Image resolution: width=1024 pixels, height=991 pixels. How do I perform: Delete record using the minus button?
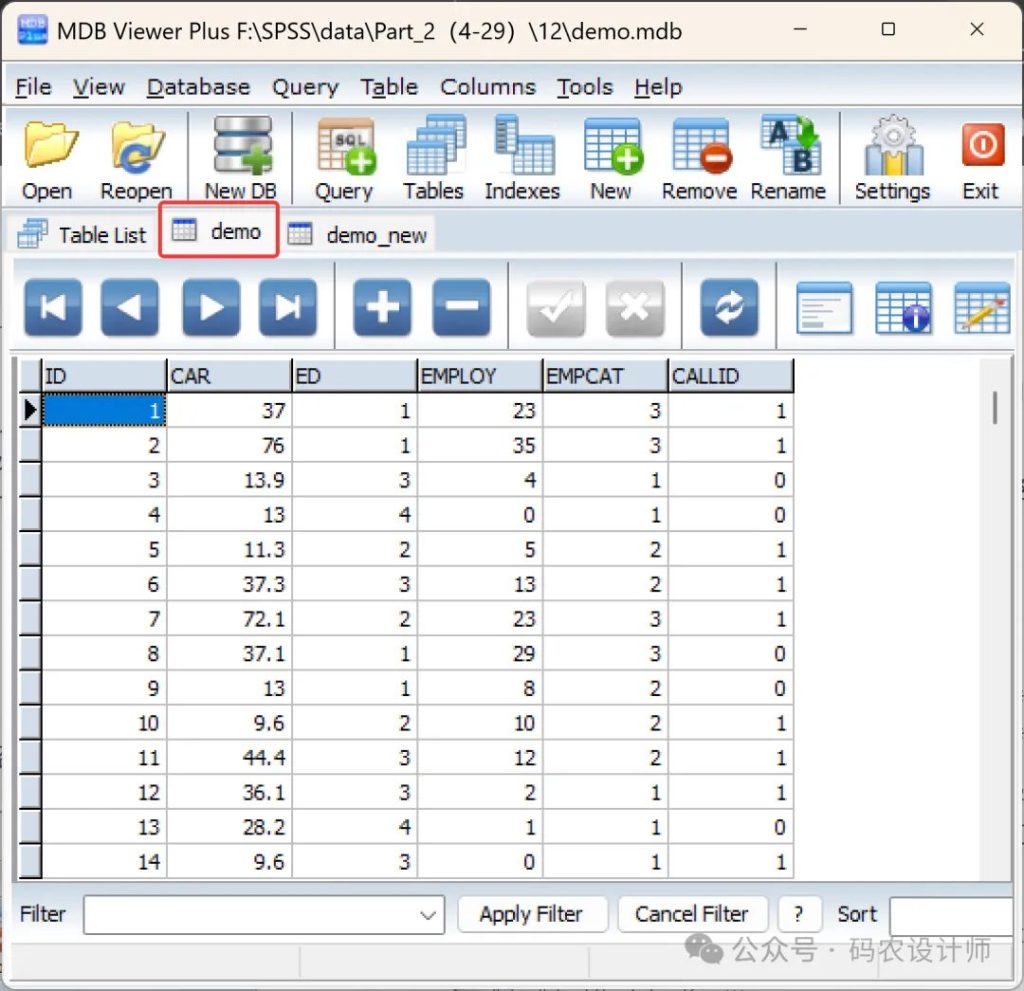(x=461, y=307)
